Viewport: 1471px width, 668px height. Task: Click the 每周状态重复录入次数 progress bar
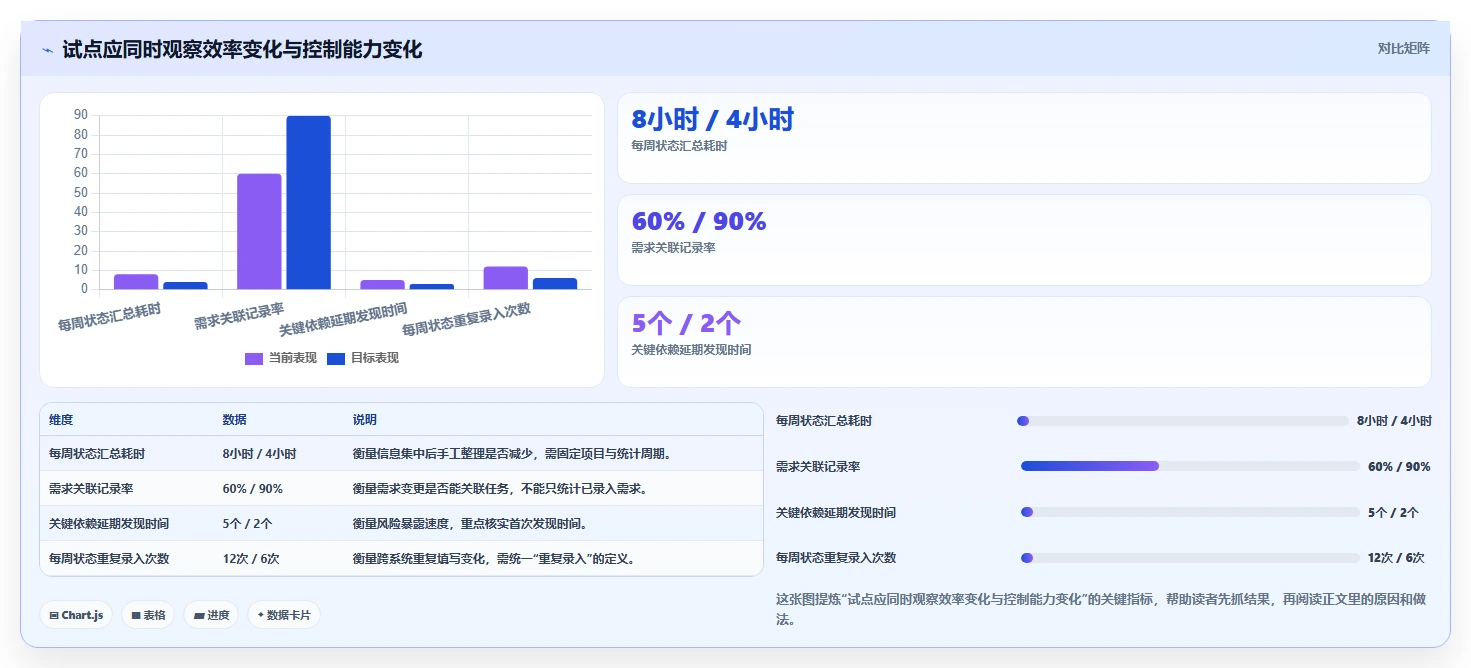1190,558
